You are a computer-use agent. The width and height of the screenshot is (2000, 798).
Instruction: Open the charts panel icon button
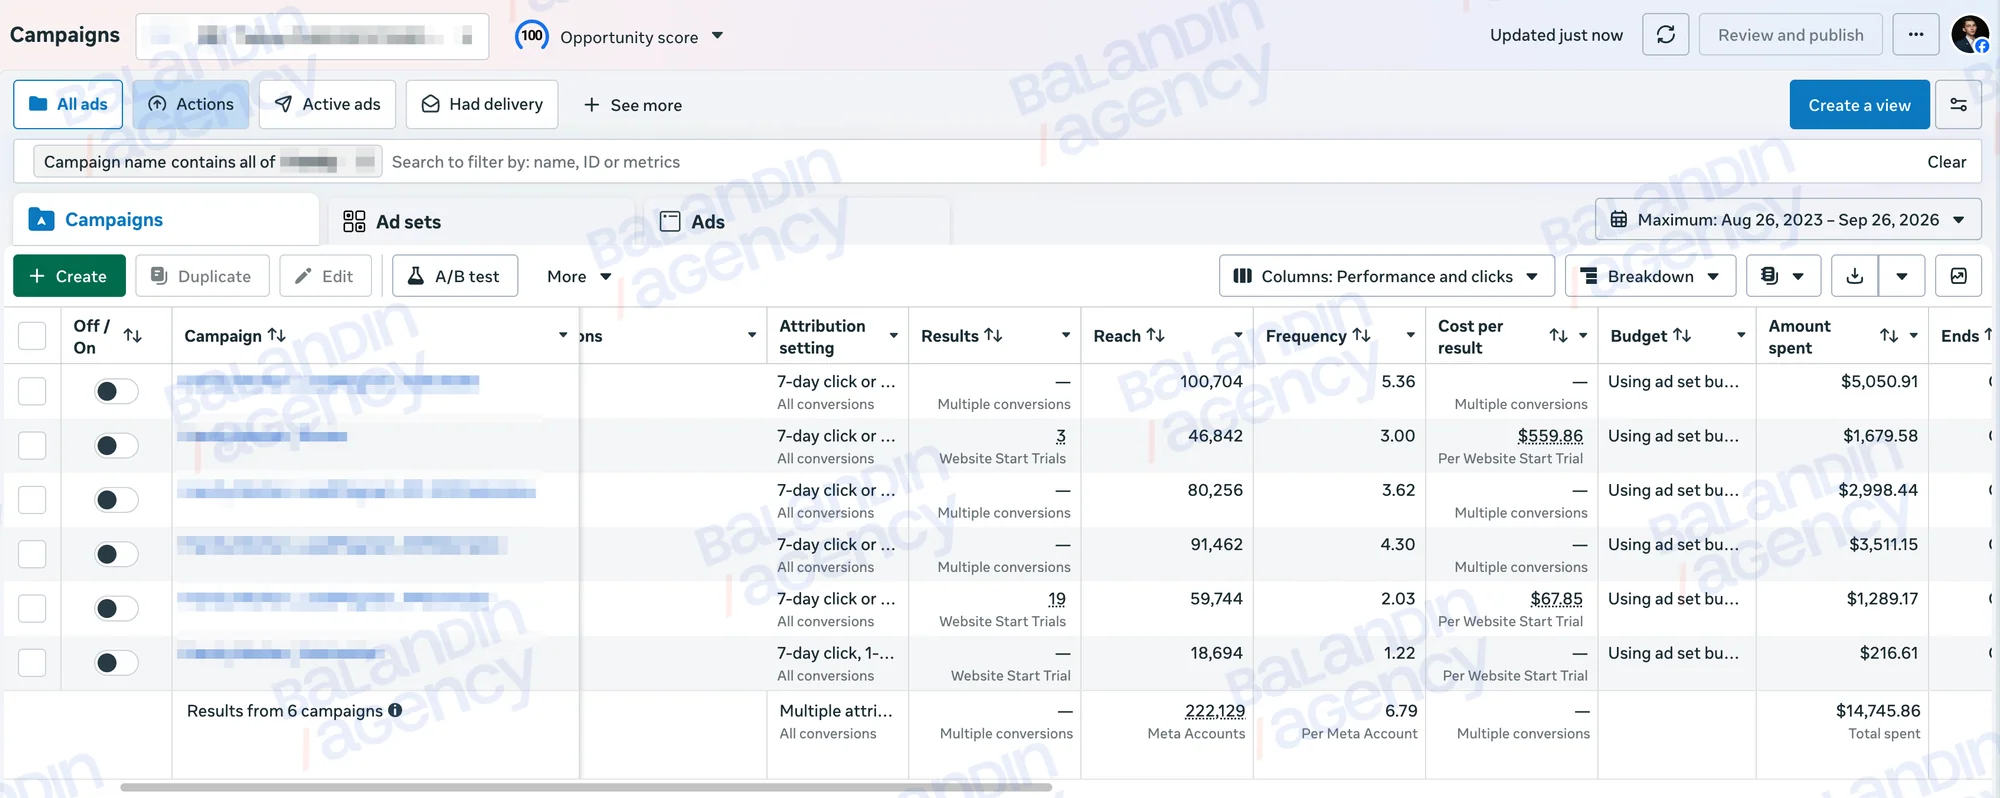tap(1958, 276)
